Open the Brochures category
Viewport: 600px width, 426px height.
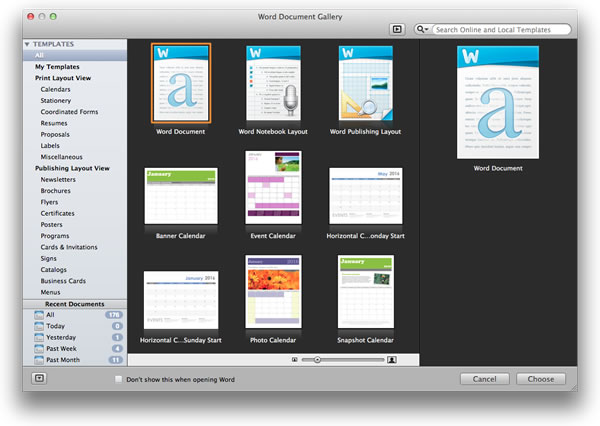55,191
